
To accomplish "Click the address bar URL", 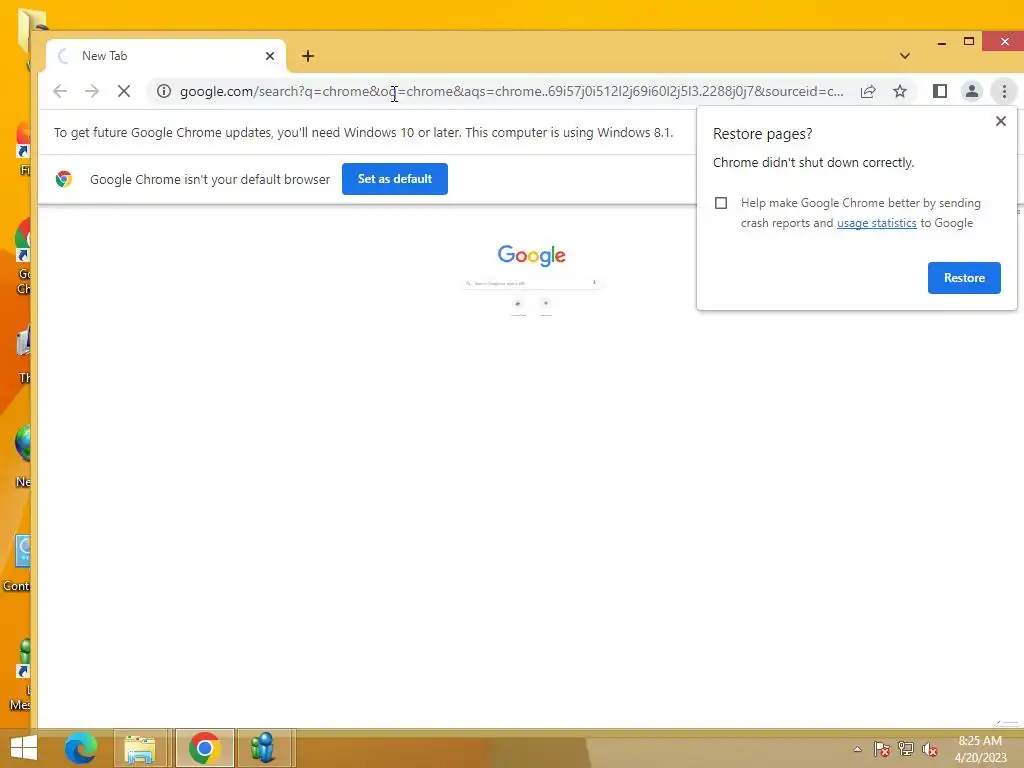I will pos(511,91).
